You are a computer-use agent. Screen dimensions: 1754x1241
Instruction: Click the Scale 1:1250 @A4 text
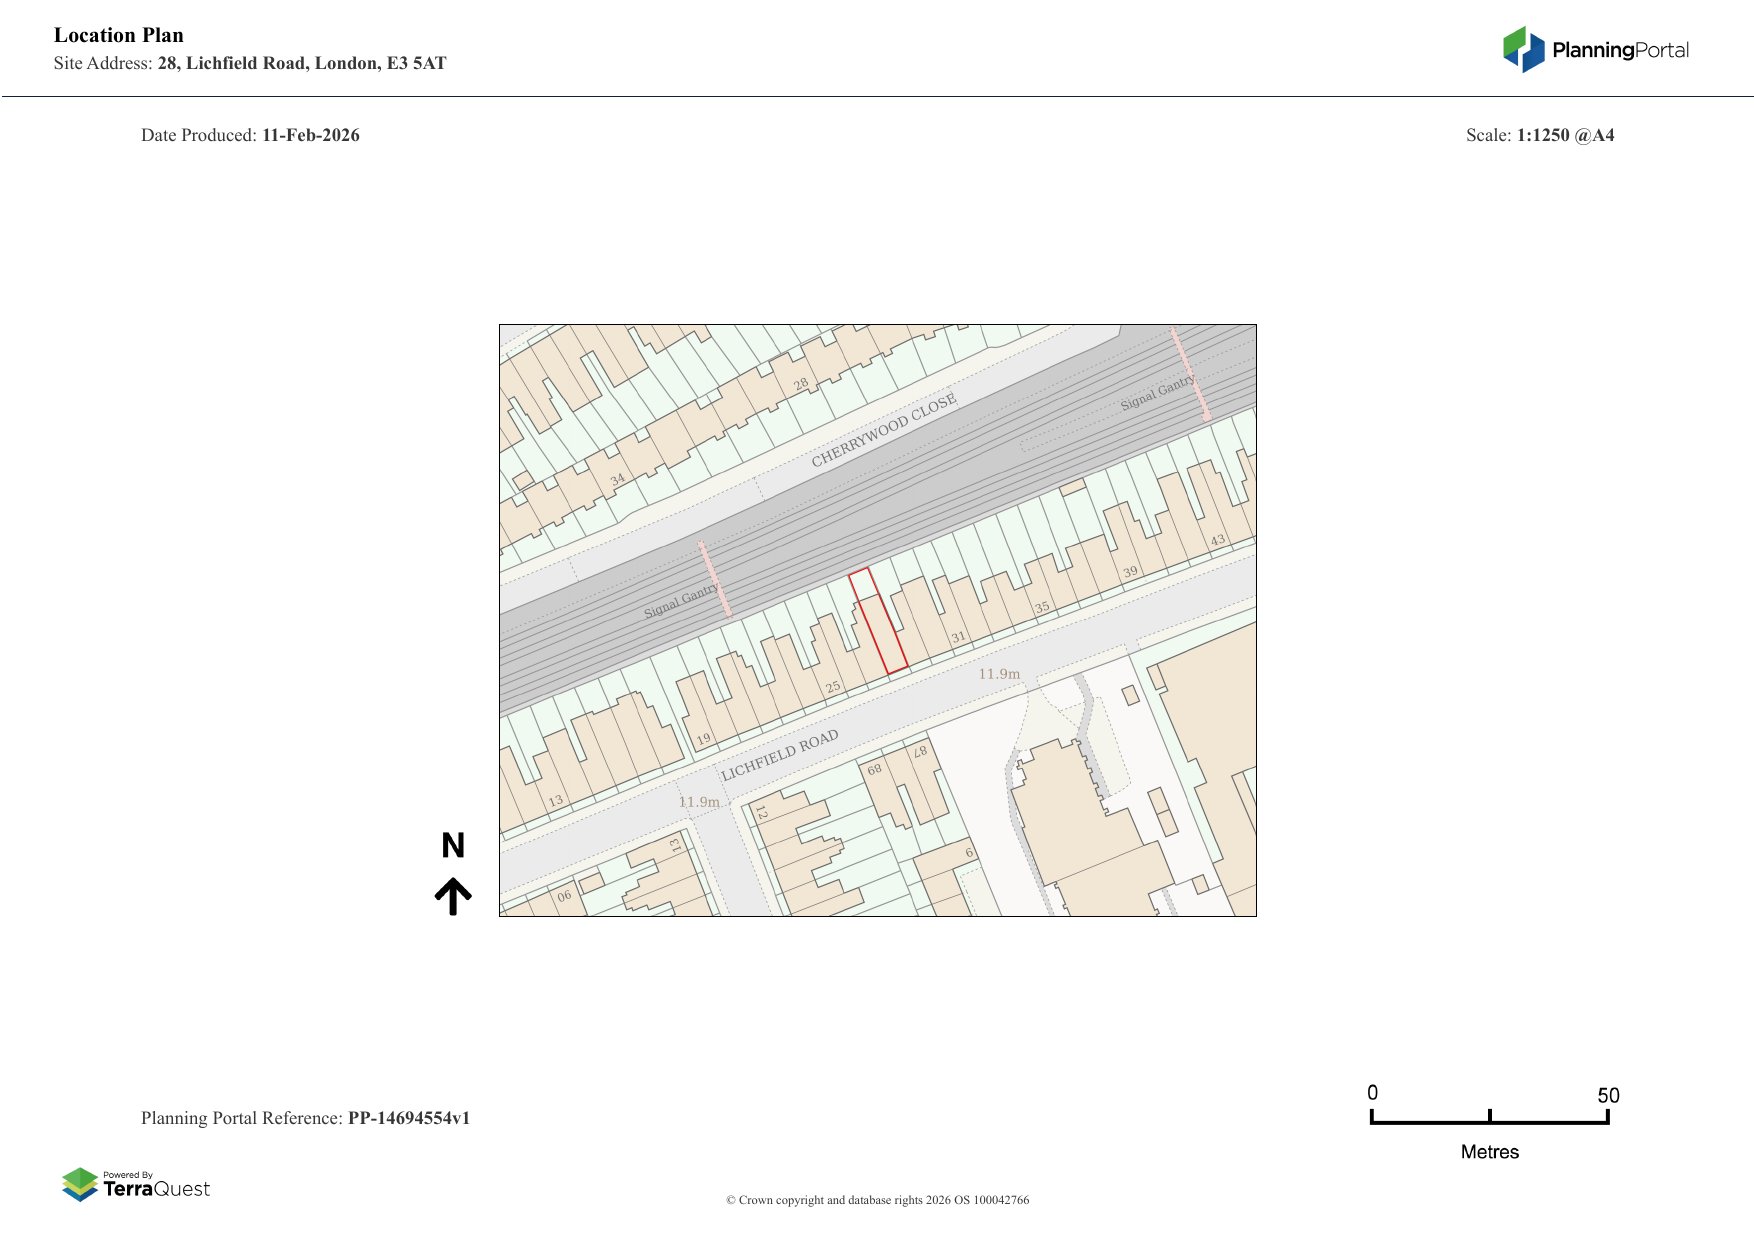(x=1539, y=135)
